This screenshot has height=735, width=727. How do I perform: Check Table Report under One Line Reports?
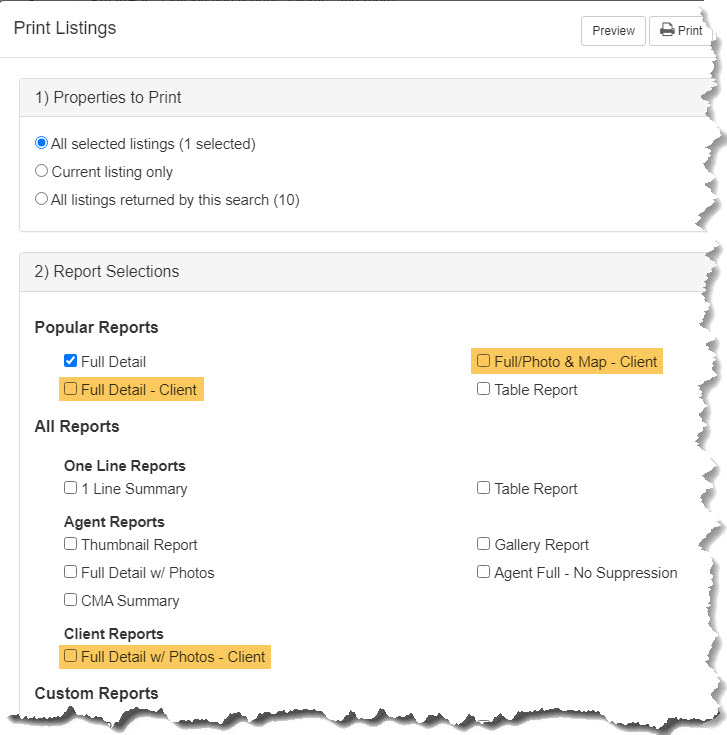[x=483, y=488]
